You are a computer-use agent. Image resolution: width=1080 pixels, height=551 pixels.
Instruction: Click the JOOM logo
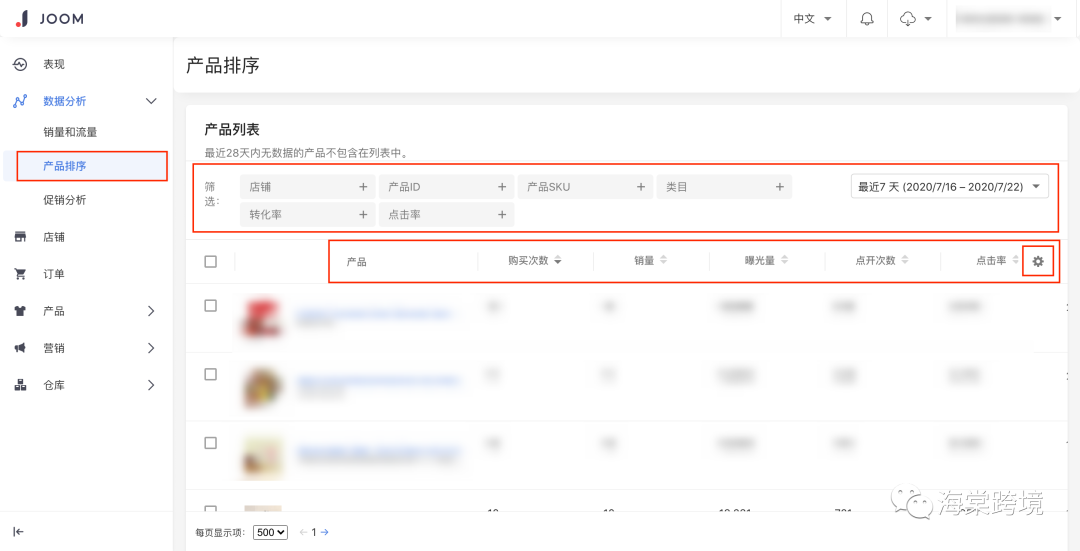(50, 19)
